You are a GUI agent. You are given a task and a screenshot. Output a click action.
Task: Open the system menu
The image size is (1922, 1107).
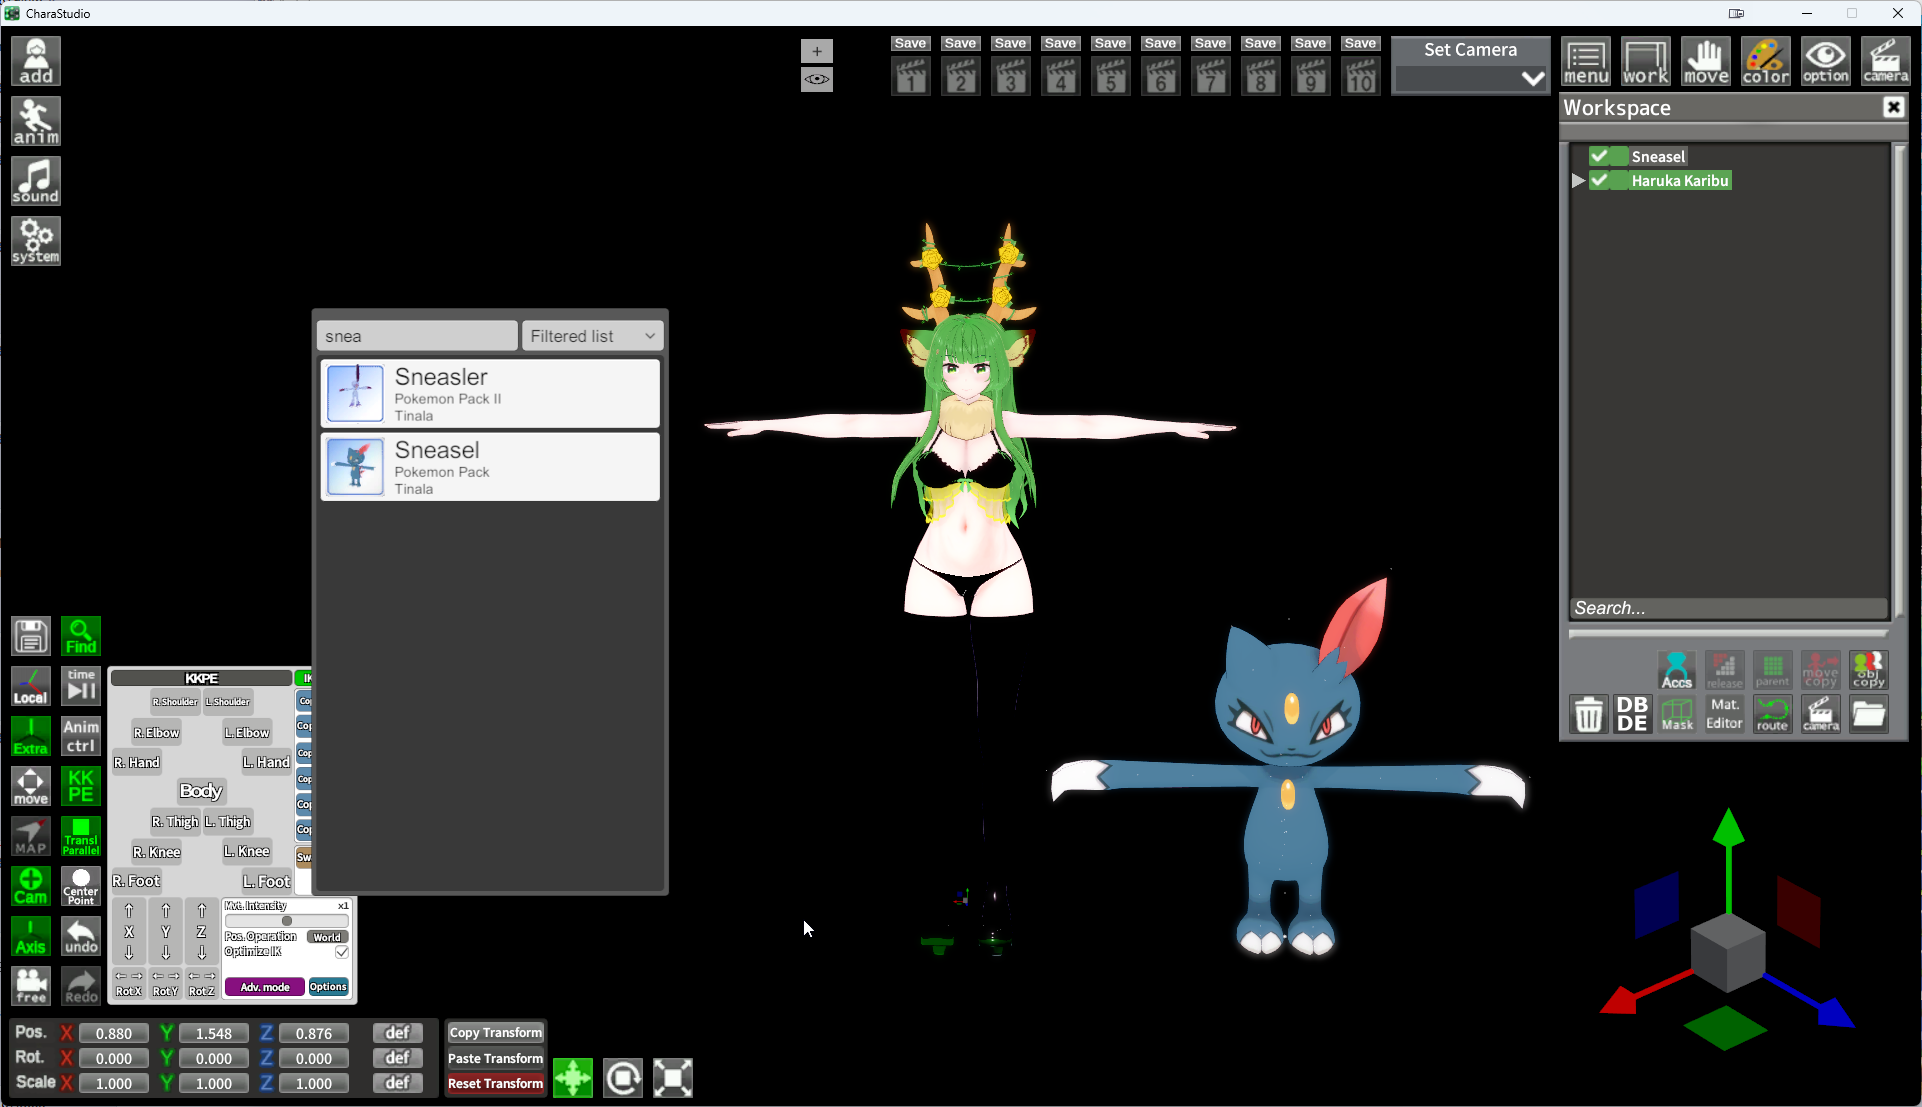pyautogui.click(x=36, y=241)
